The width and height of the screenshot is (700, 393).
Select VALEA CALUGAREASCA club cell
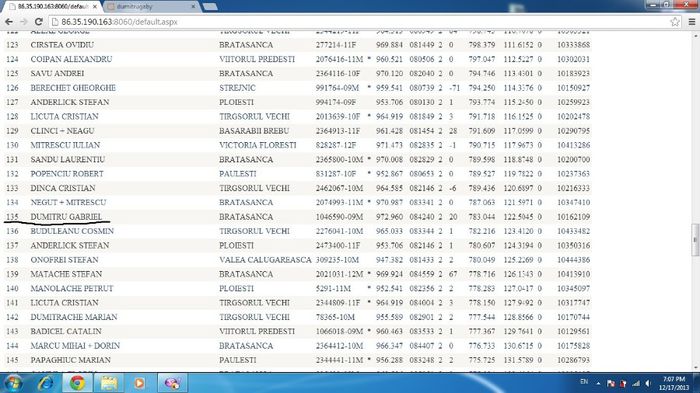(265, 259)
